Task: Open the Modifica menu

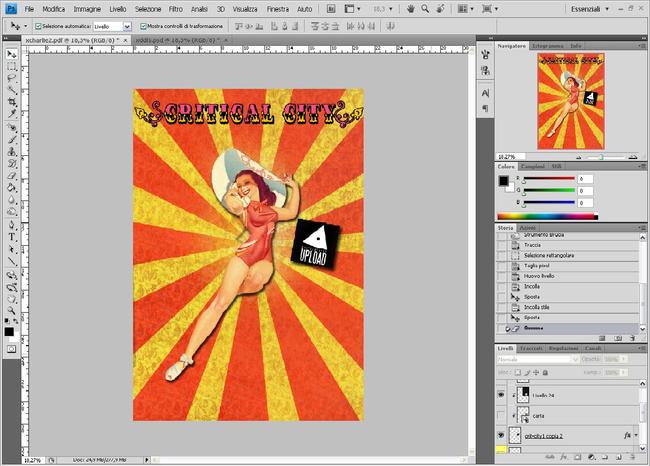Action: pos(53,9)
